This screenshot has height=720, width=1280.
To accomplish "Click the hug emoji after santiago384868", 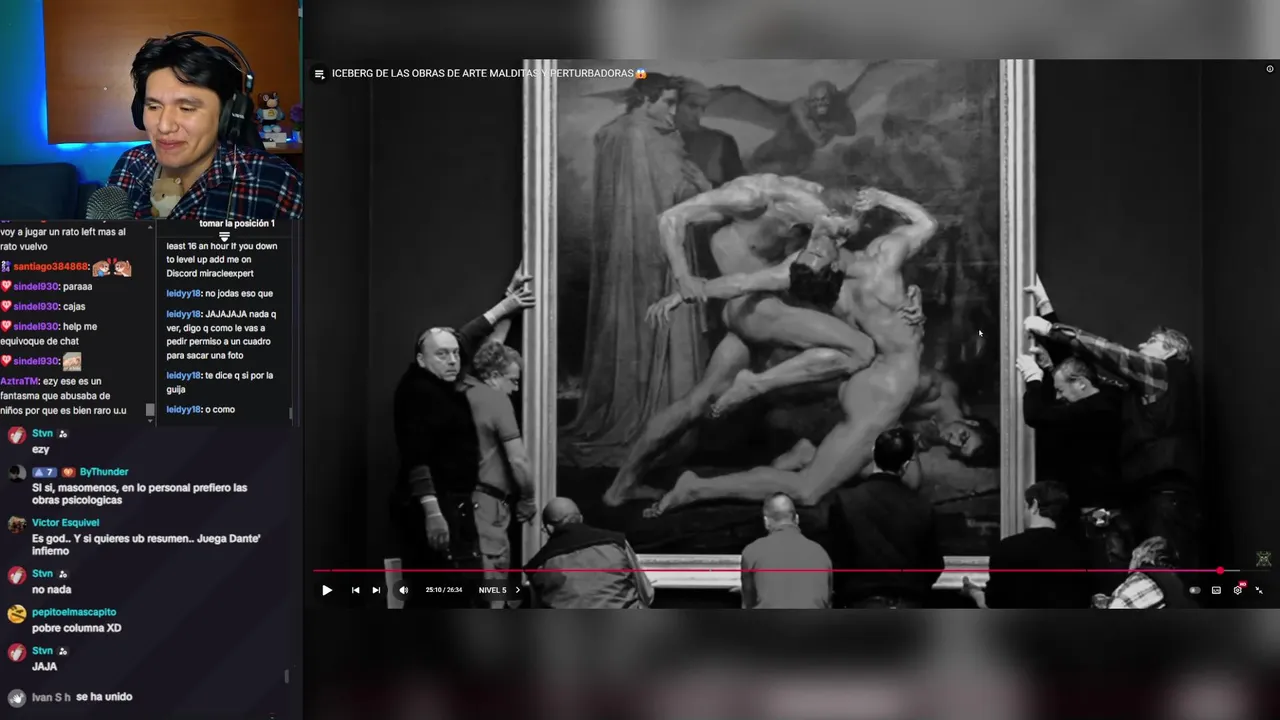I will click(112, 267).
